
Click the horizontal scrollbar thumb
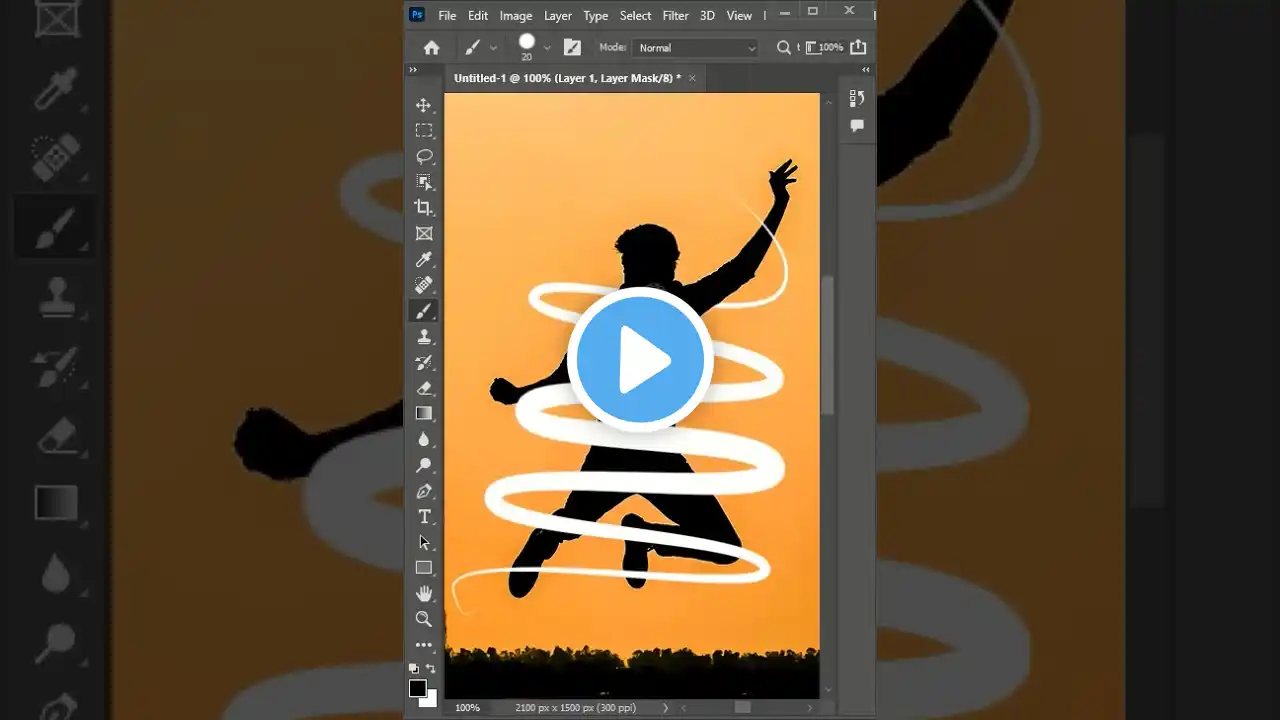coord(742,708)
